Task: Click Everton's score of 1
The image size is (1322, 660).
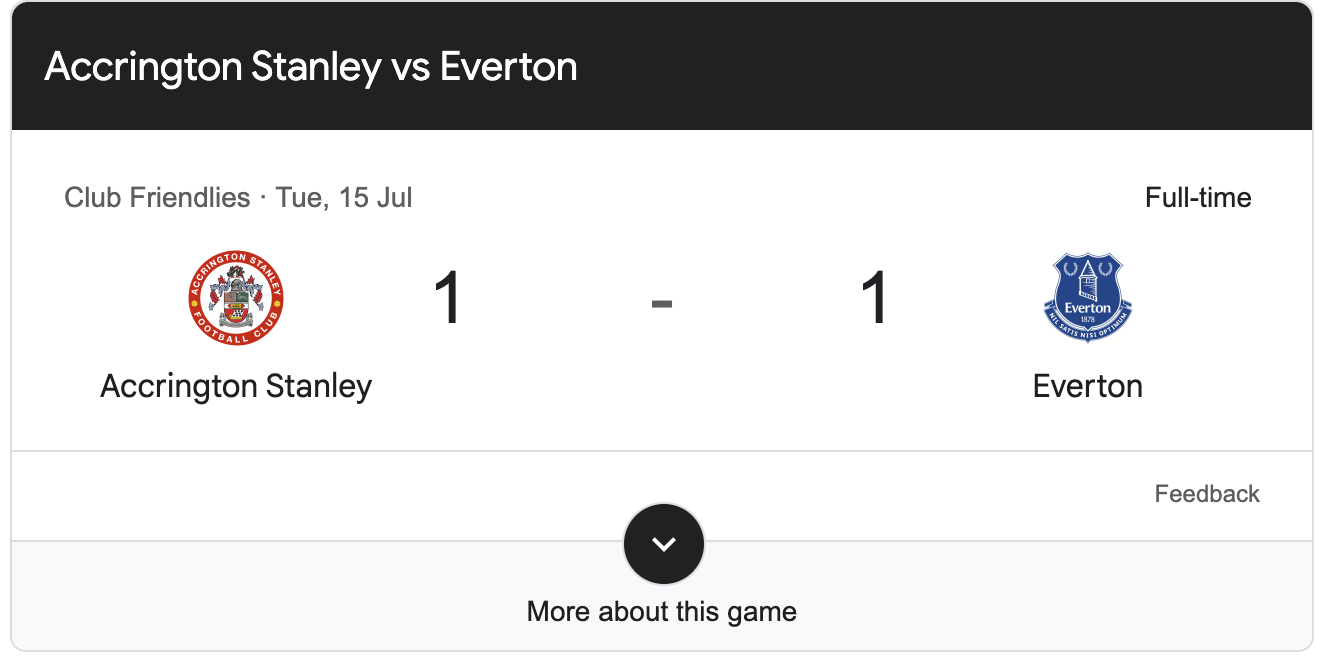Action: pos(875,298)
